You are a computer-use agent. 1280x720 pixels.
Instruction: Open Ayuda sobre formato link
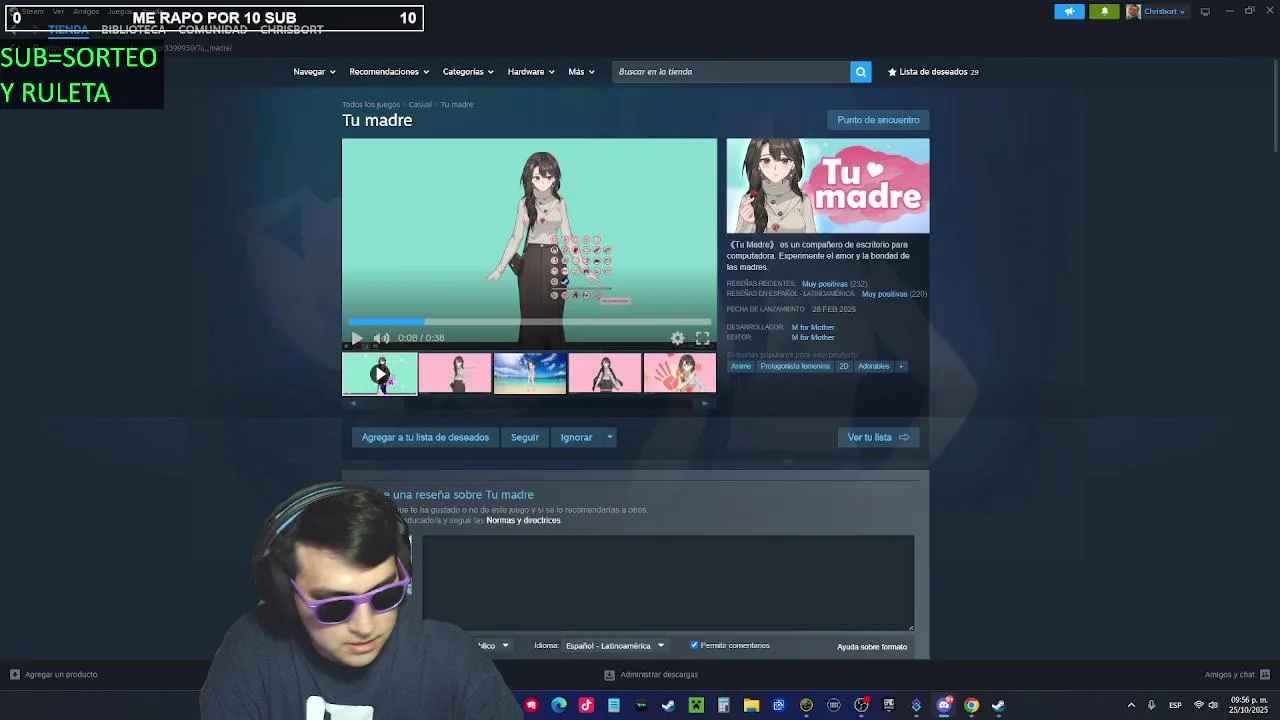point(872,647)
